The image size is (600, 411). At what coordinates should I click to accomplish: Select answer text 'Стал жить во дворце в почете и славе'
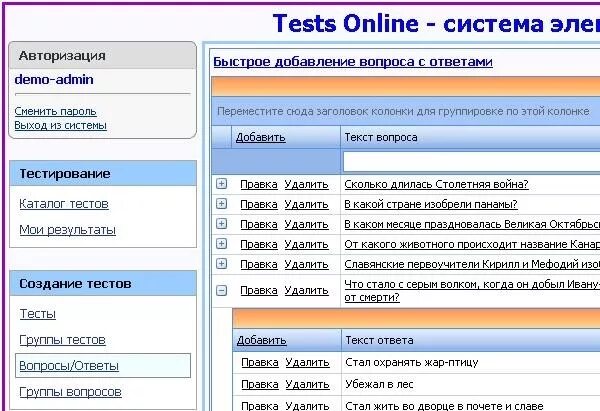444,406
